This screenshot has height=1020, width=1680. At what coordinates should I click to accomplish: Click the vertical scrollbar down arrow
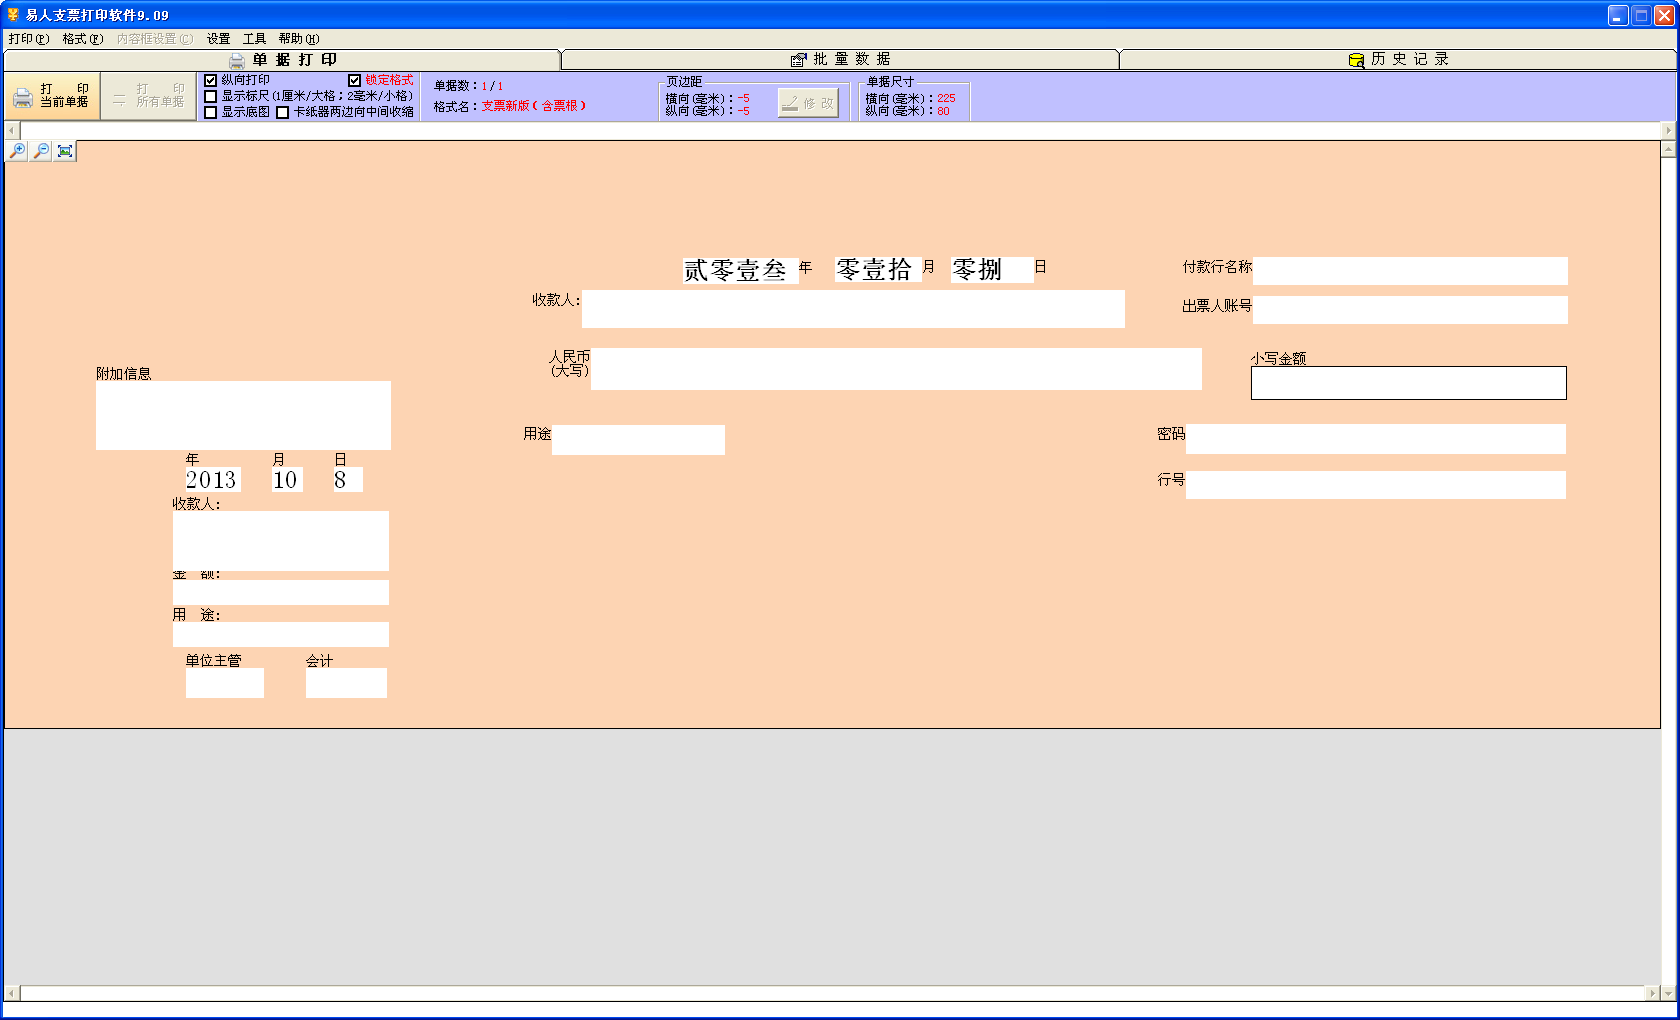[x=1668, y=993]
